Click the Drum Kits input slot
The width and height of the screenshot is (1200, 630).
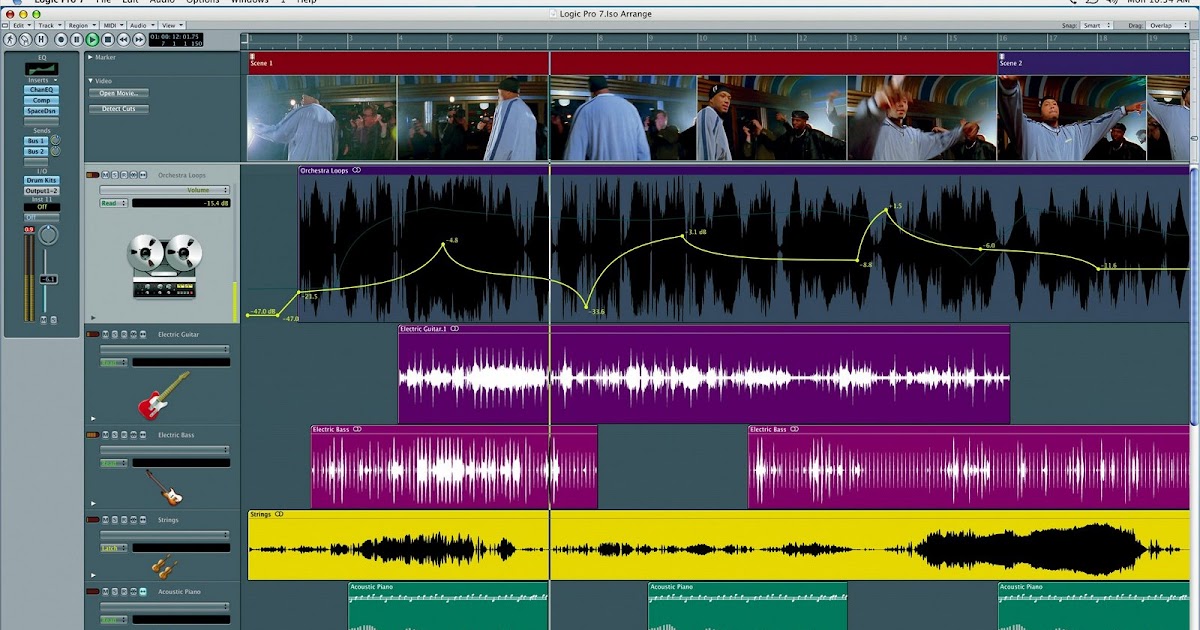(41, 180)
